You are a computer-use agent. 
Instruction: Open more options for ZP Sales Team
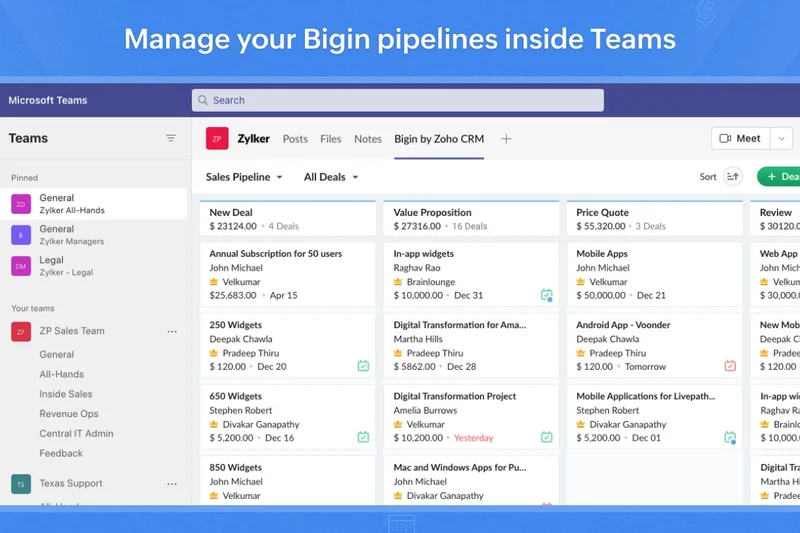tap(172, 332)
